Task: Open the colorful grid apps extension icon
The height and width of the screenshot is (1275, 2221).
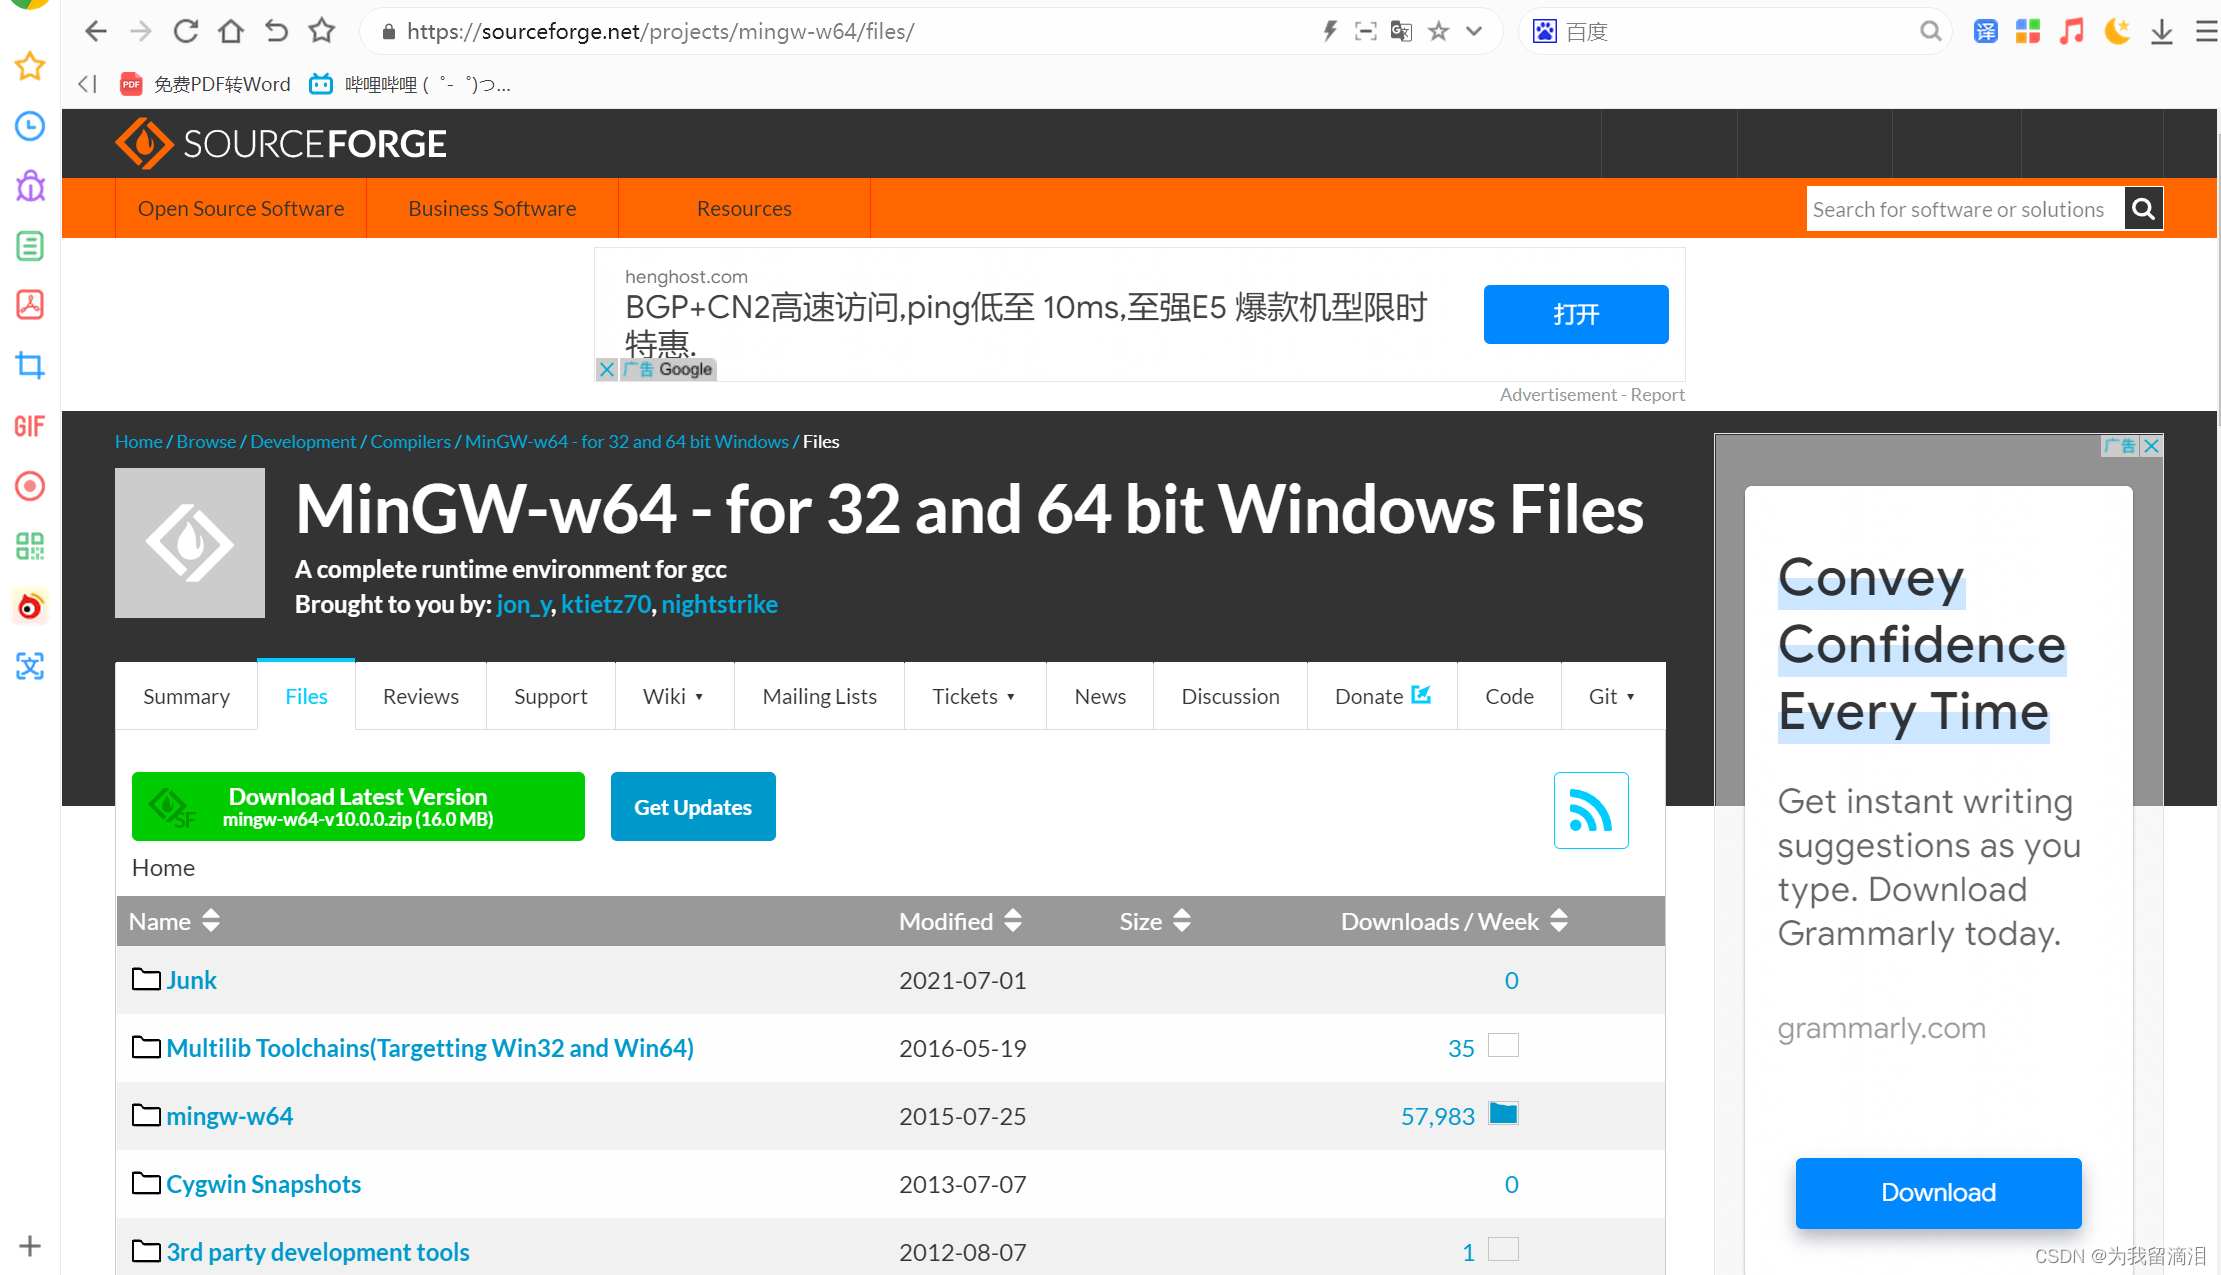Action: [2028, 31]
